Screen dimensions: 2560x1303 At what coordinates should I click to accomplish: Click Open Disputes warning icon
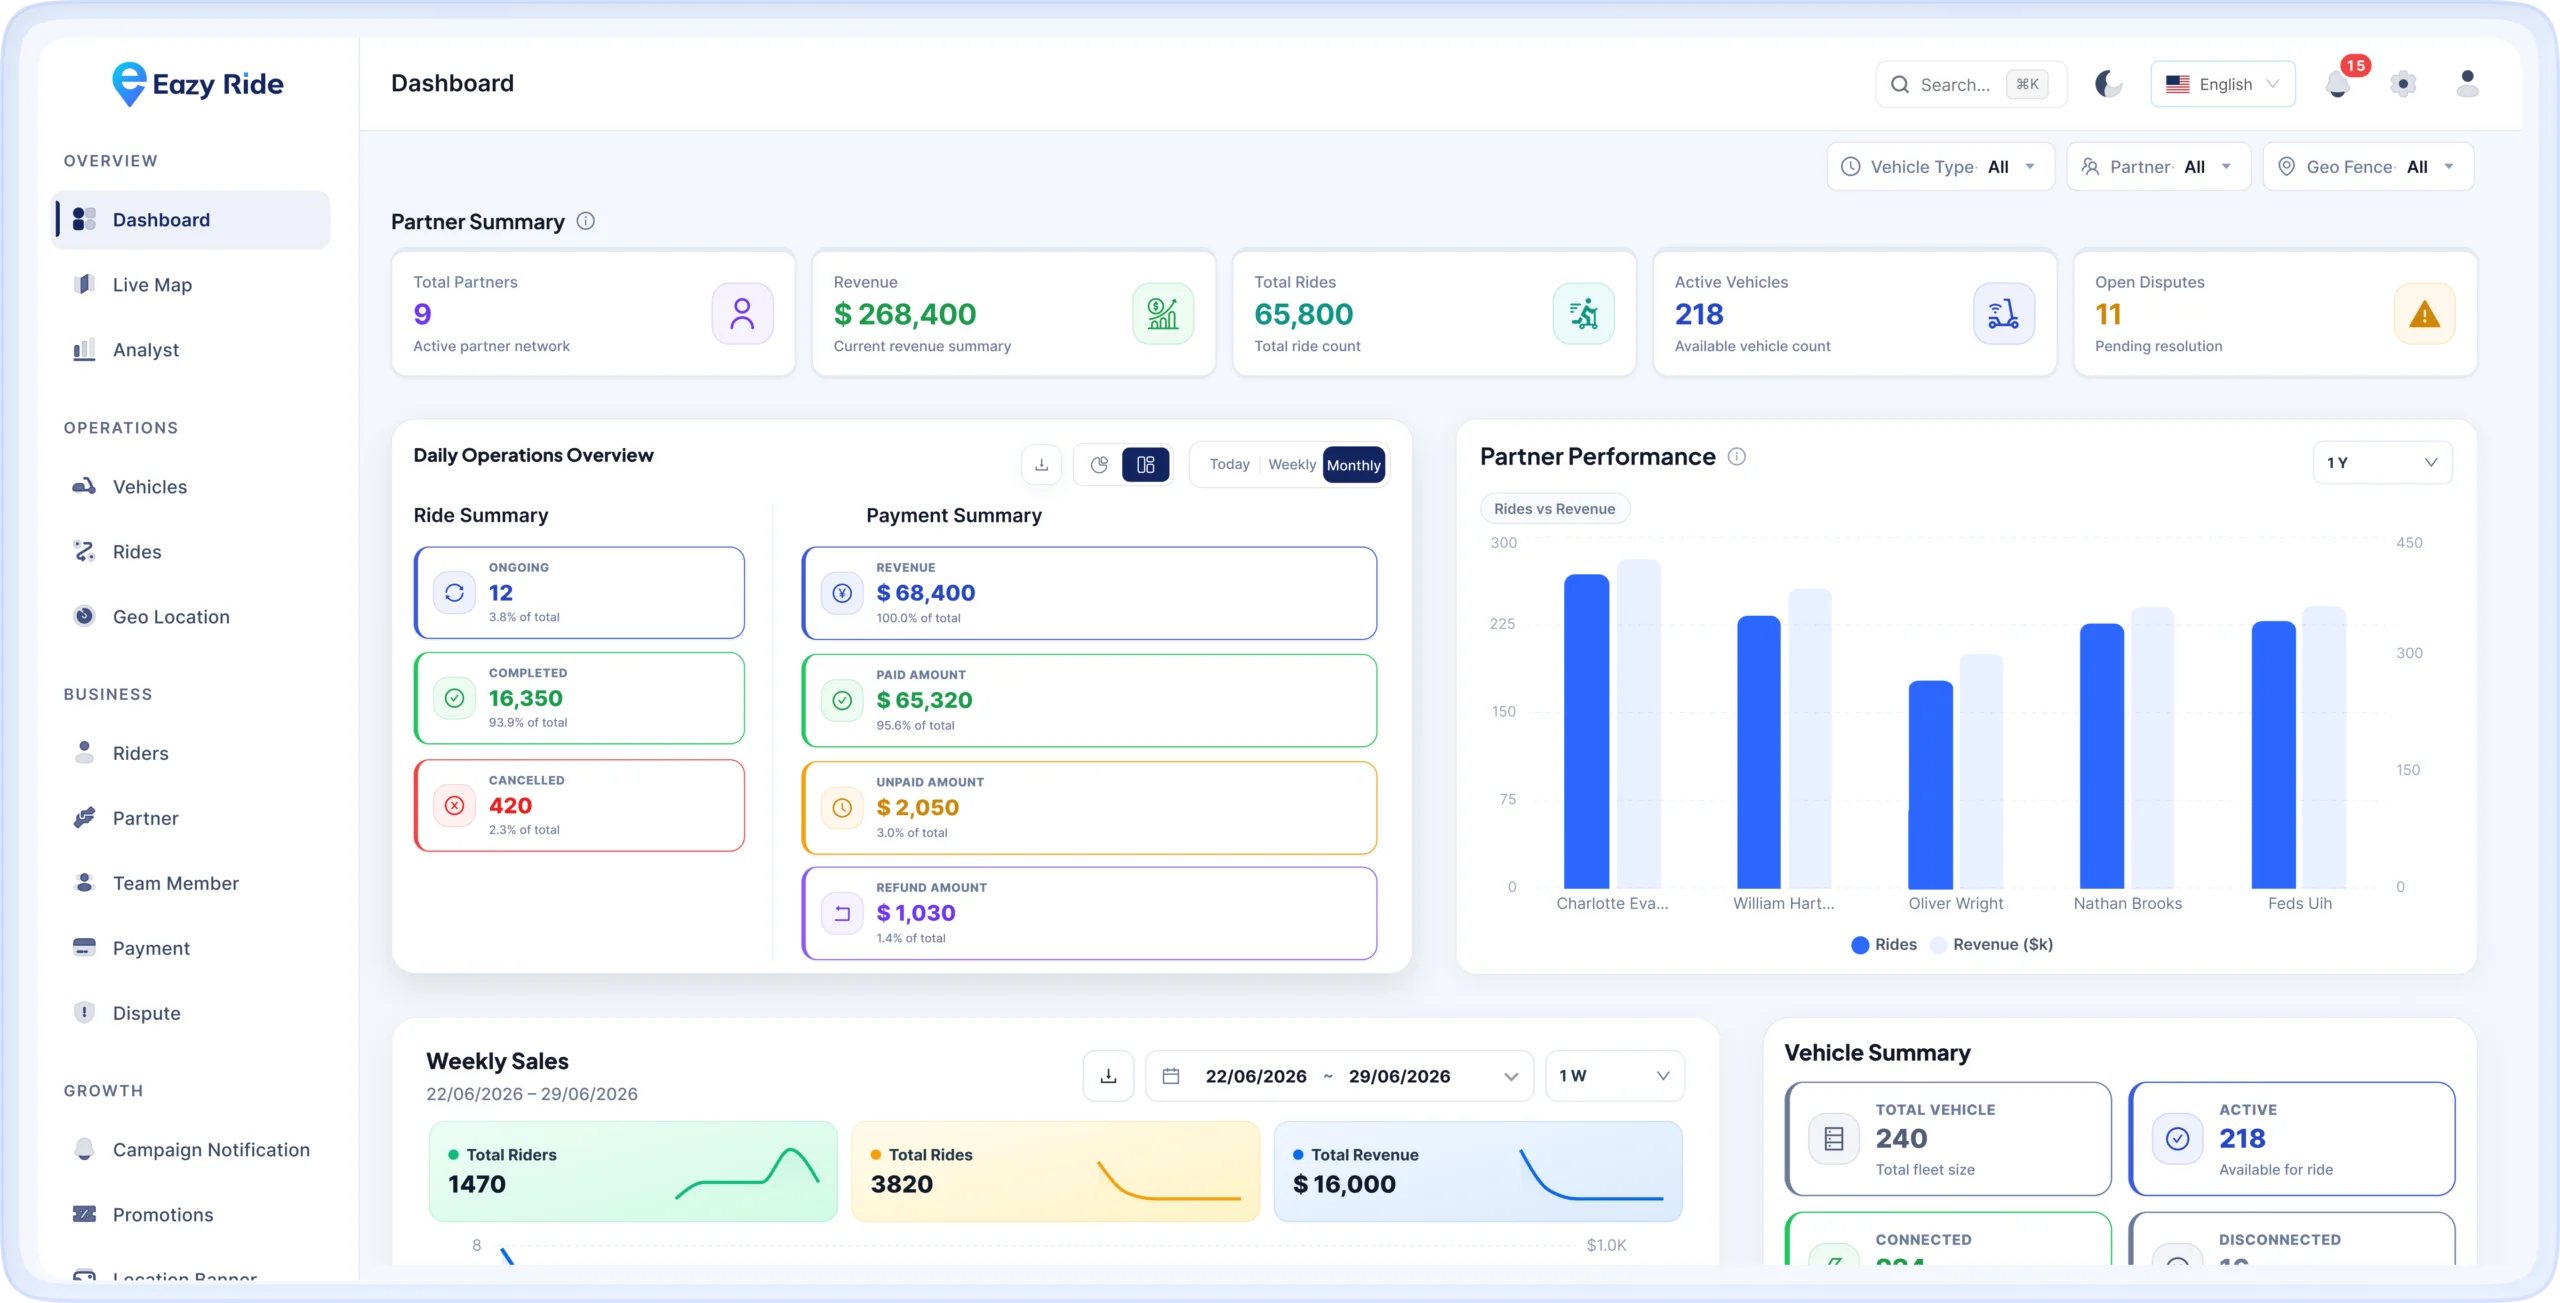[2424, 314]
